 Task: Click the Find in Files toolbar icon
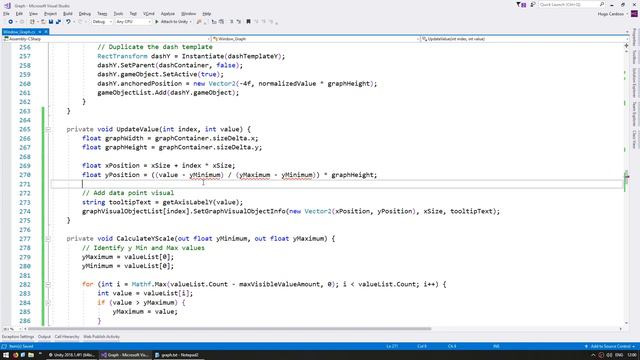pos(199,22)
